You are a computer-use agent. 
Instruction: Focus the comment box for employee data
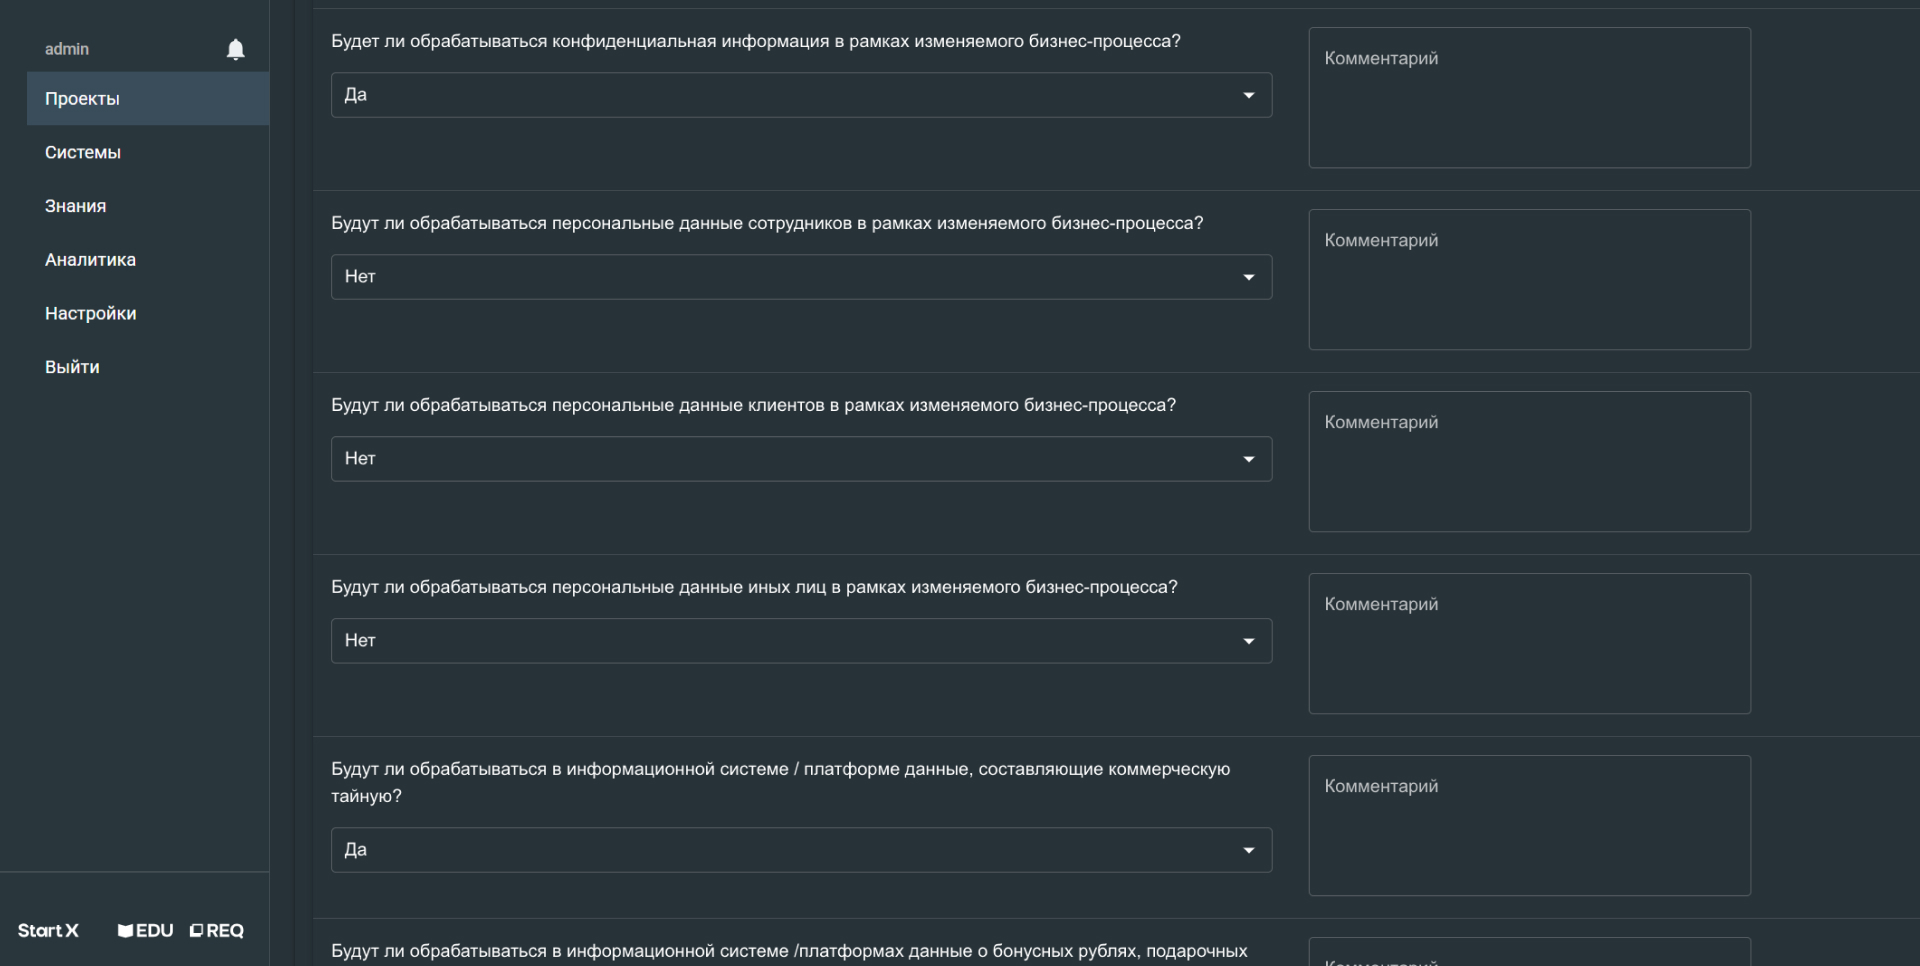[1529, 280]
